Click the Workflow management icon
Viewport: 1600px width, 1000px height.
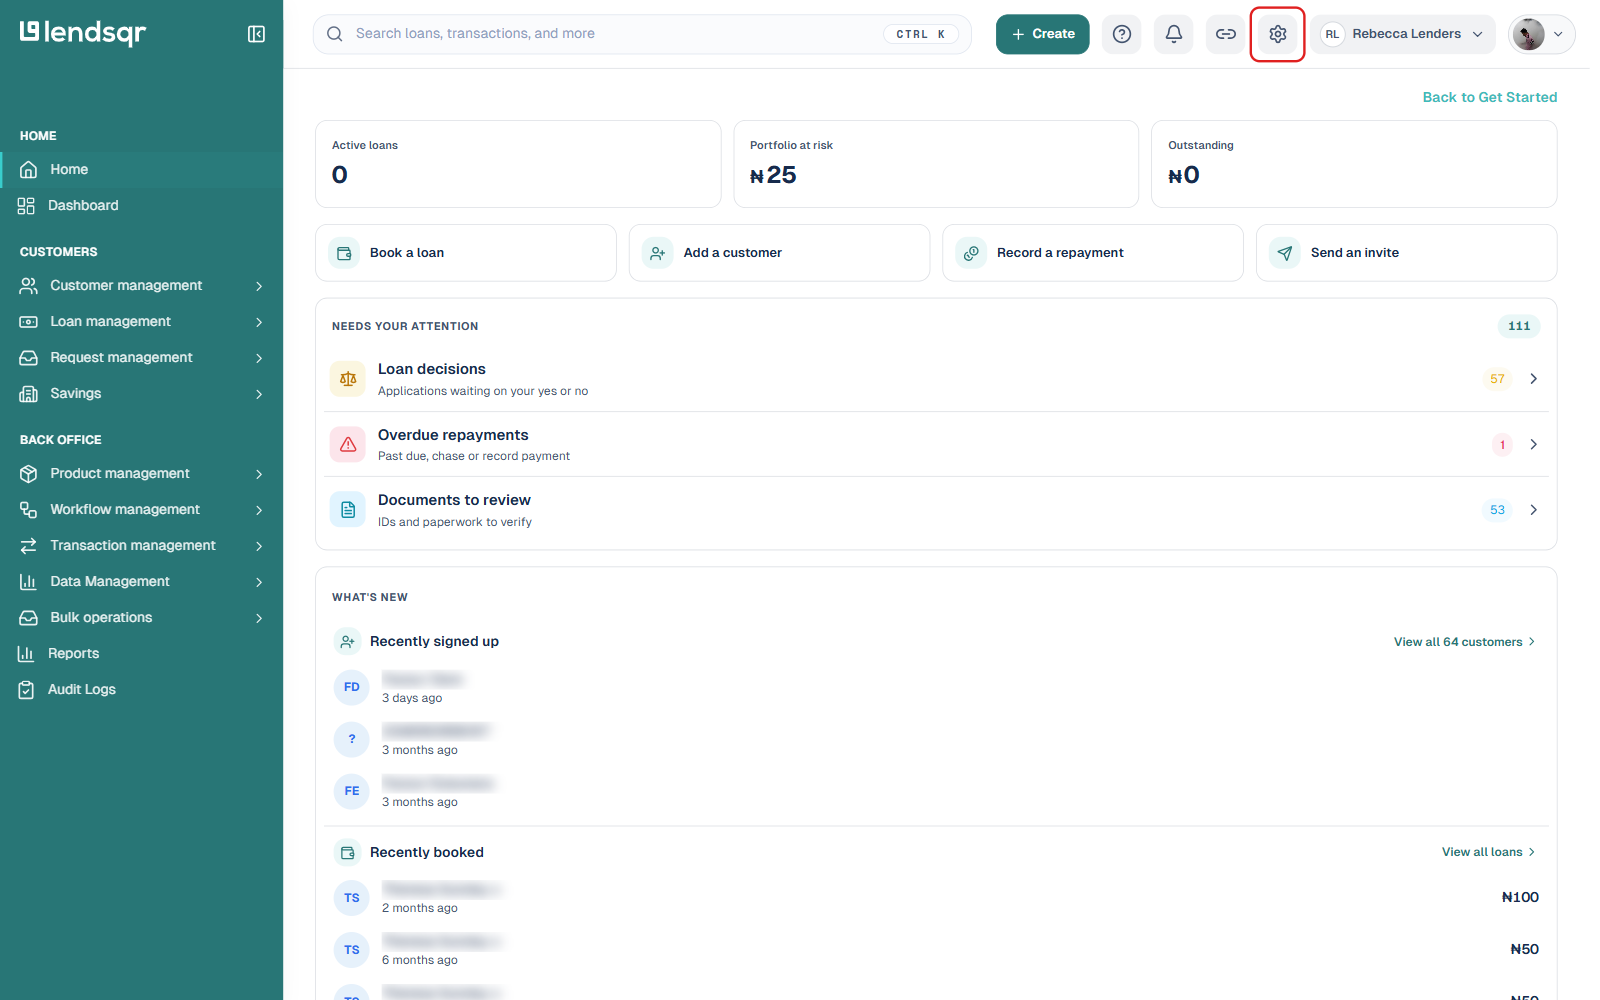[28, 510]
